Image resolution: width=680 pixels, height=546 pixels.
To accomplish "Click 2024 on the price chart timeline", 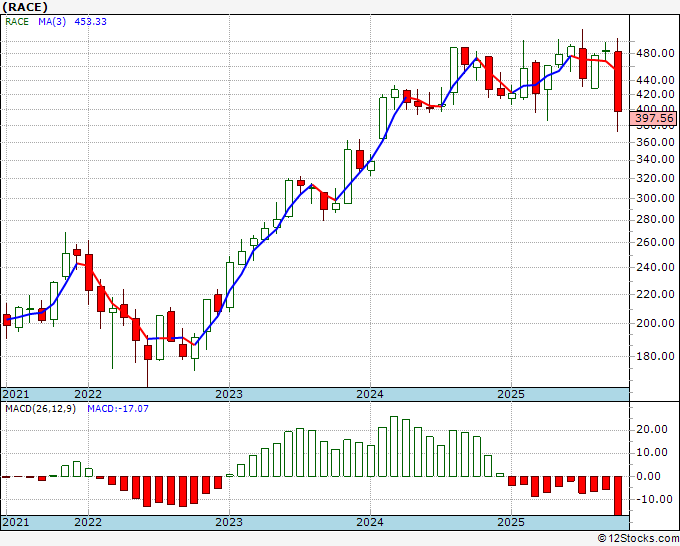I will 370,394.
